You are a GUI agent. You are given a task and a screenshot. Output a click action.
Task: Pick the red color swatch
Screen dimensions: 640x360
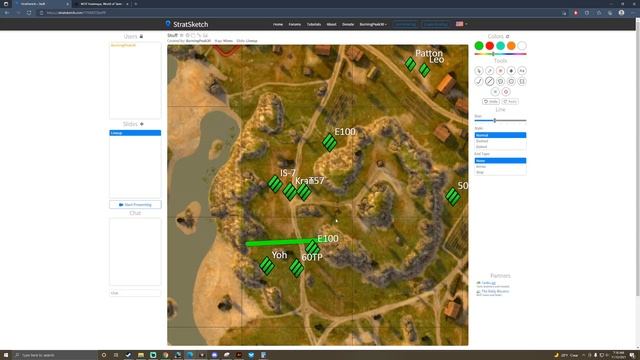489,46
